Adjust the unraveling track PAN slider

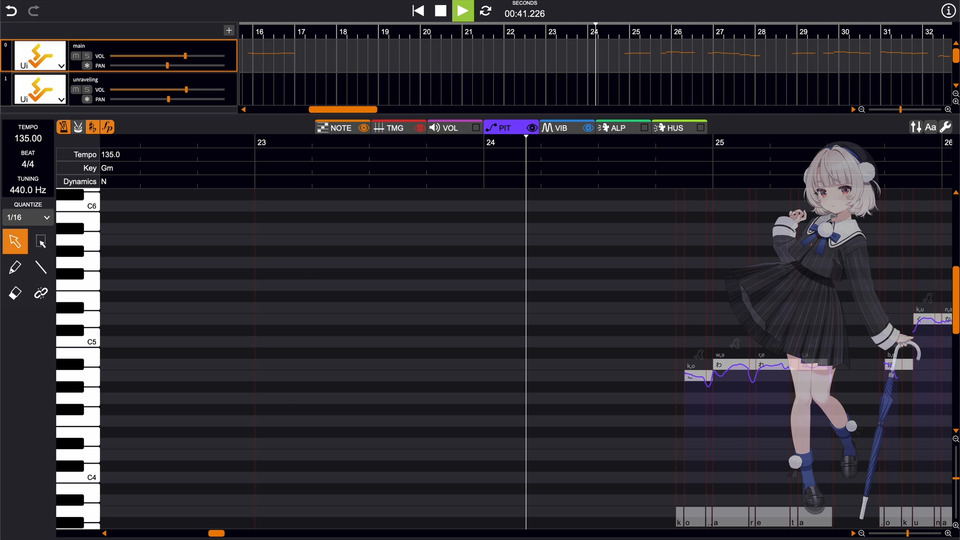click(167, 99)
